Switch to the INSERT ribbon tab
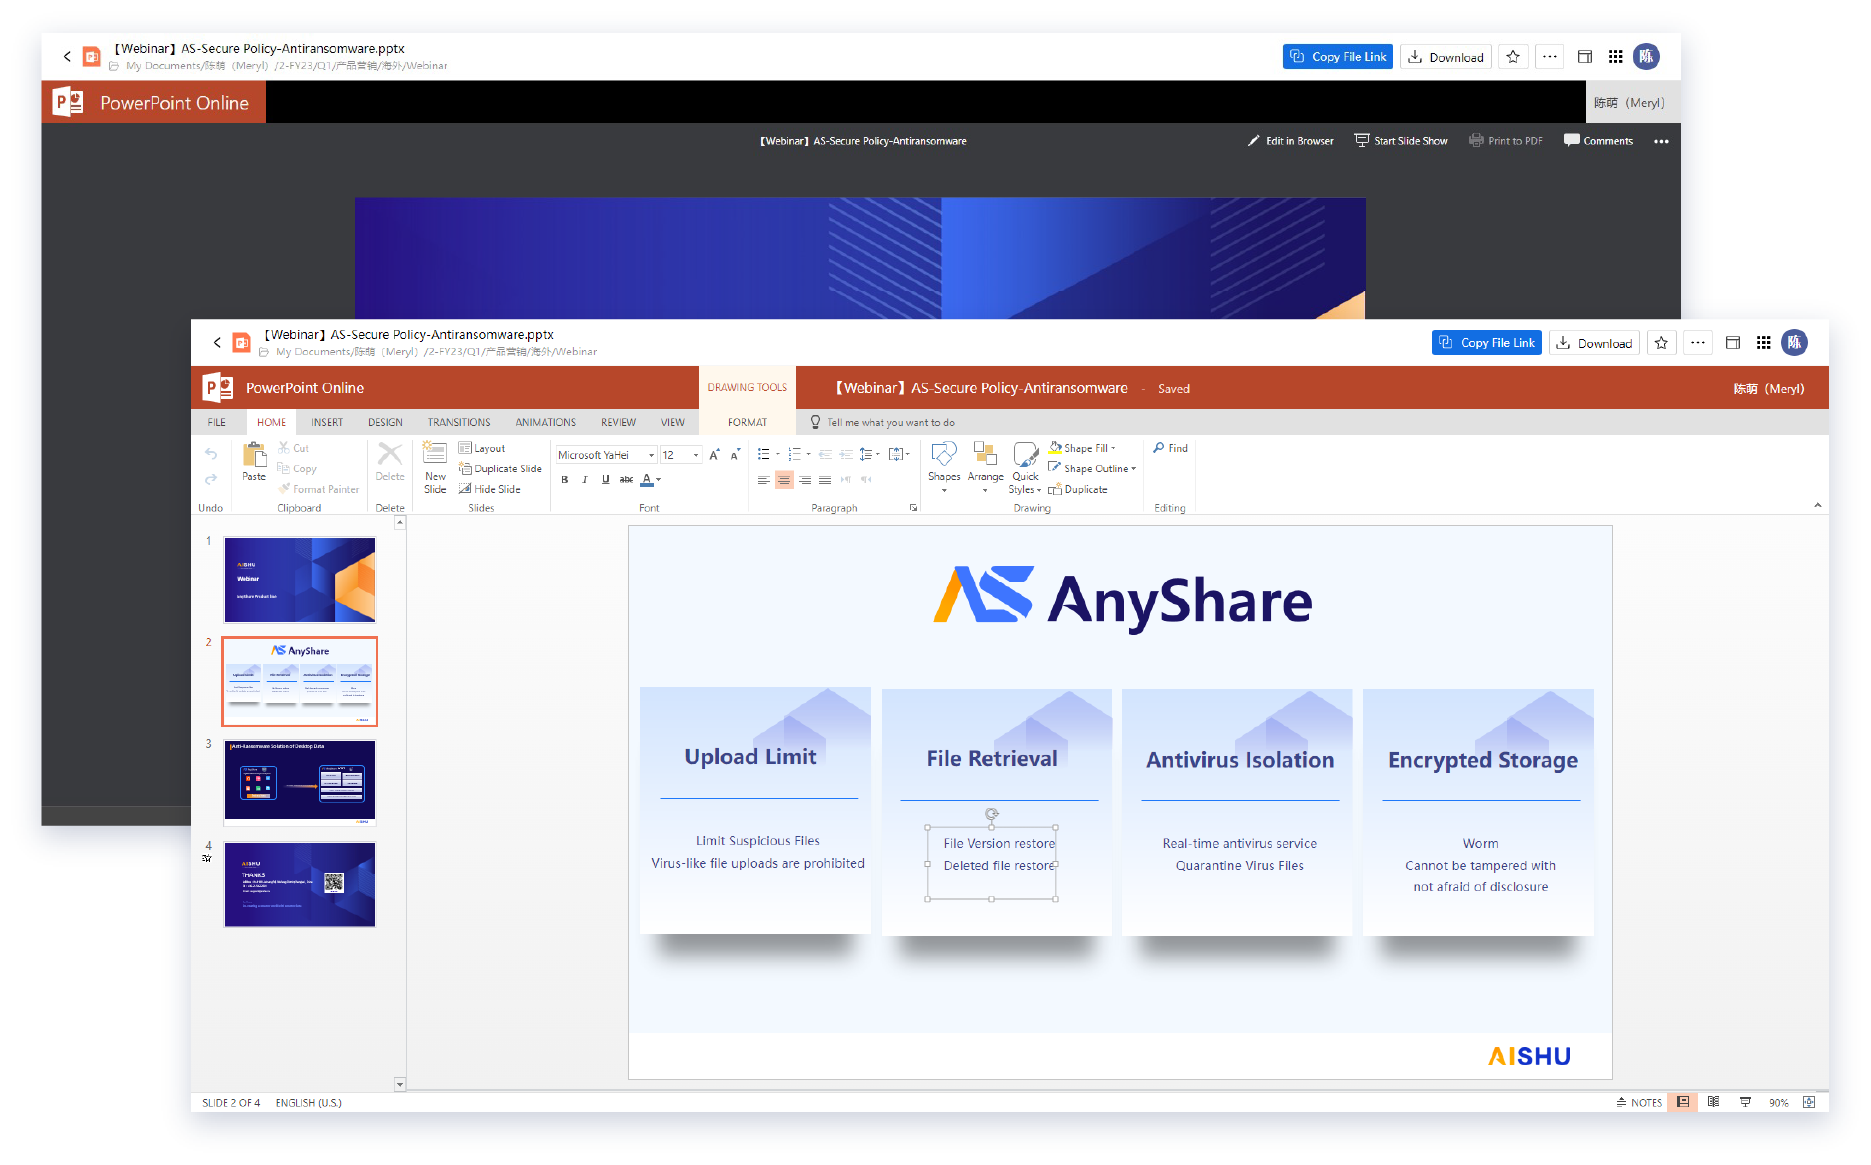This screenshot has height=1165, width=1871. 326,422
